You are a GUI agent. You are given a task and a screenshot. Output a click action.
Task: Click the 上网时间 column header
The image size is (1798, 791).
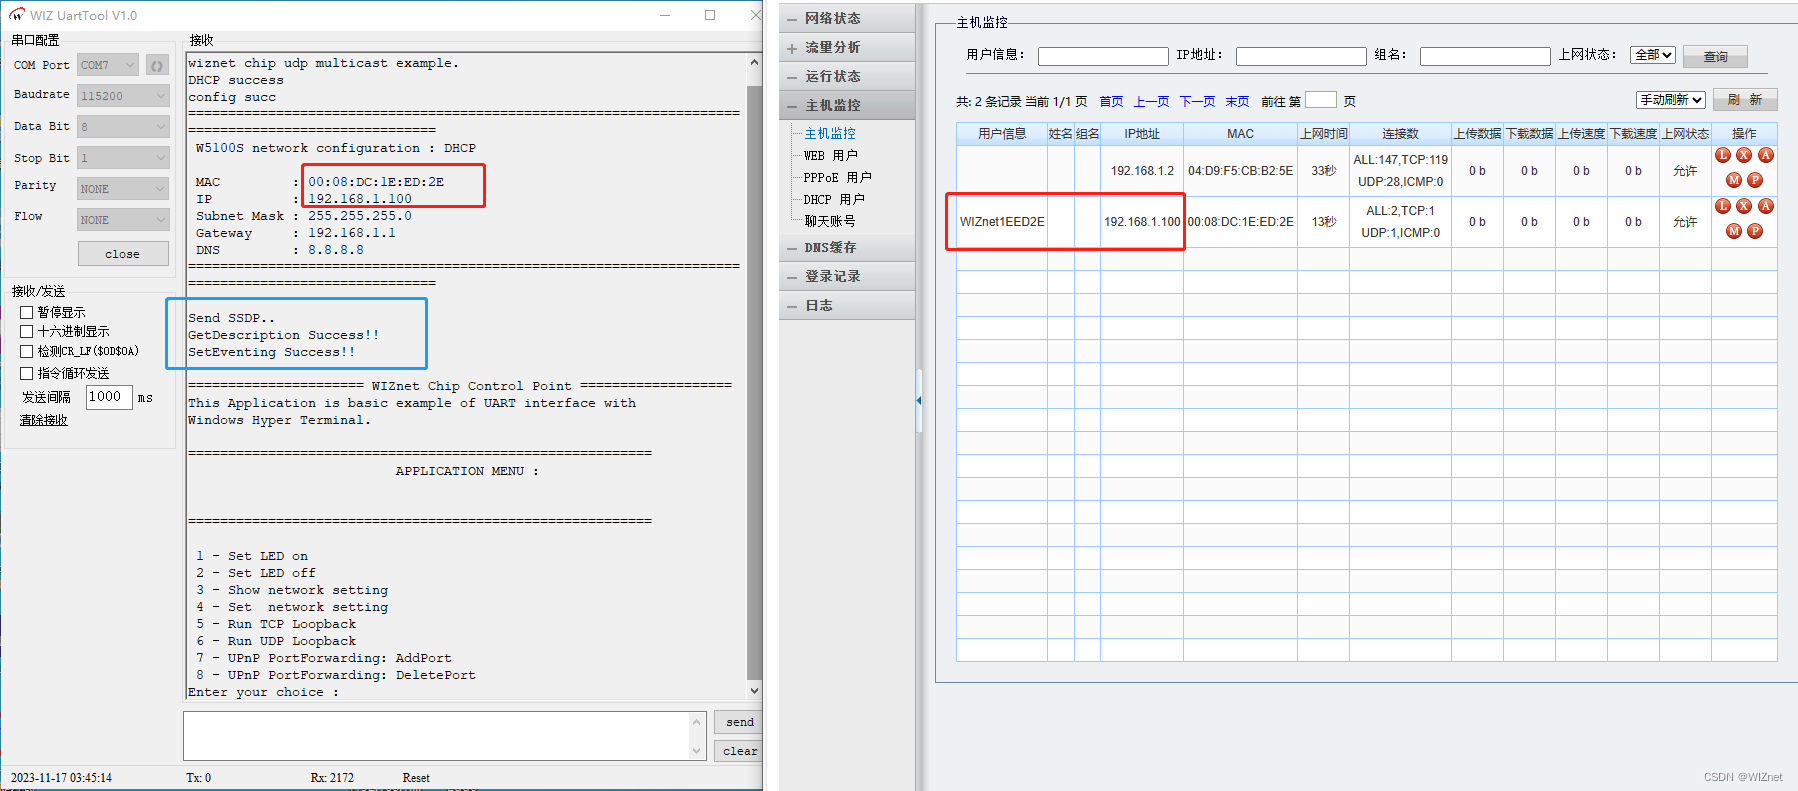(1323, 134)
